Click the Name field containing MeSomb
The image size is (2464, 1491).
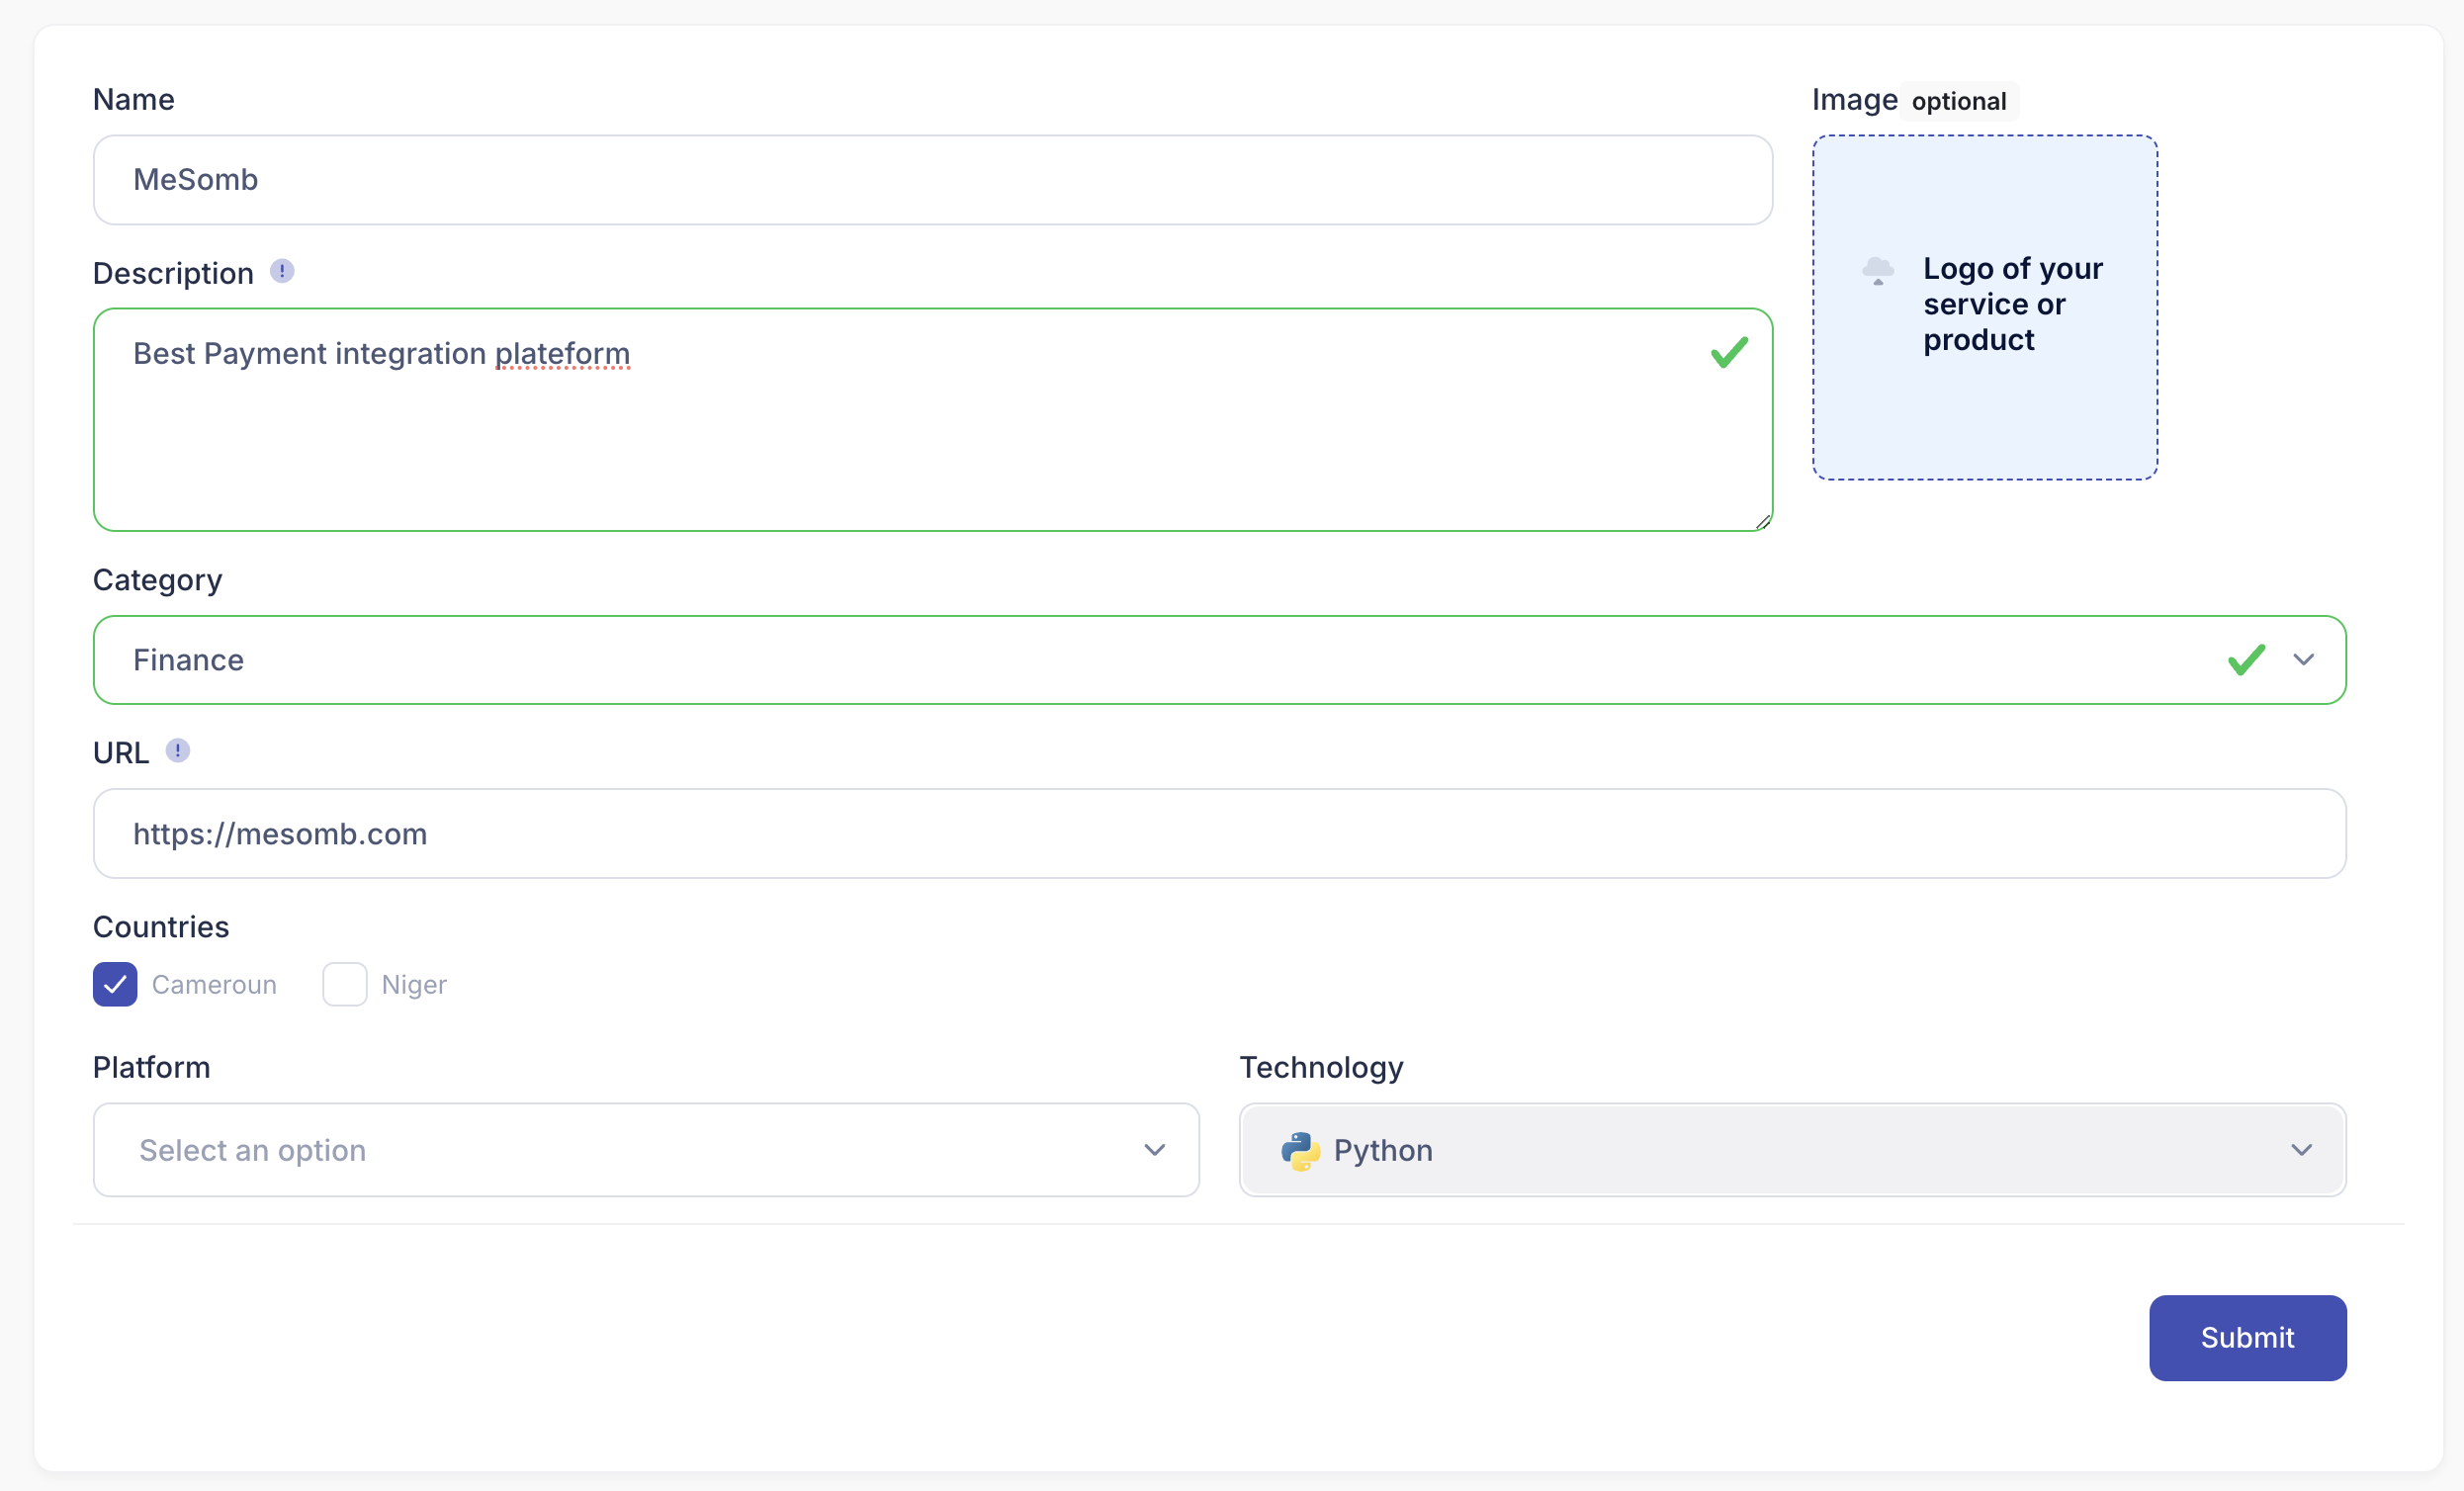click(x=933, y=180)
